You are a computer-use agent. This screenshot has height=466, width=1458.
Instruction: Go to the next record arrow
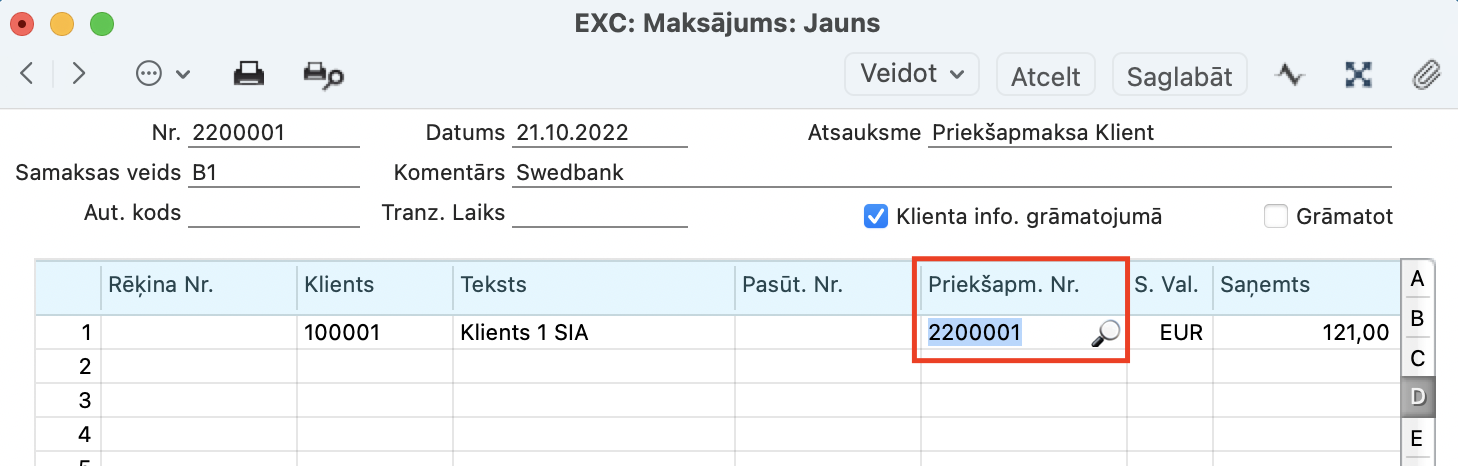[x=79, y=74]
